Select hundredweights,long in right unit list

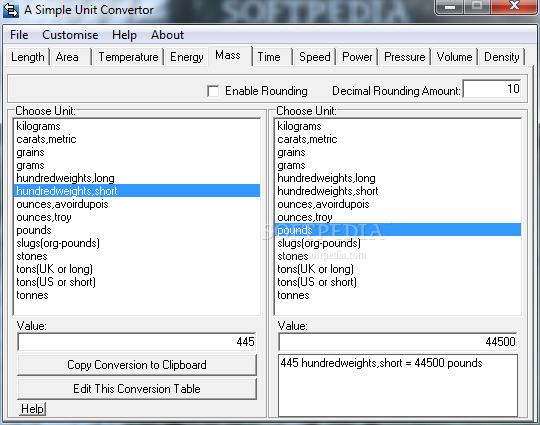(398, 178)
